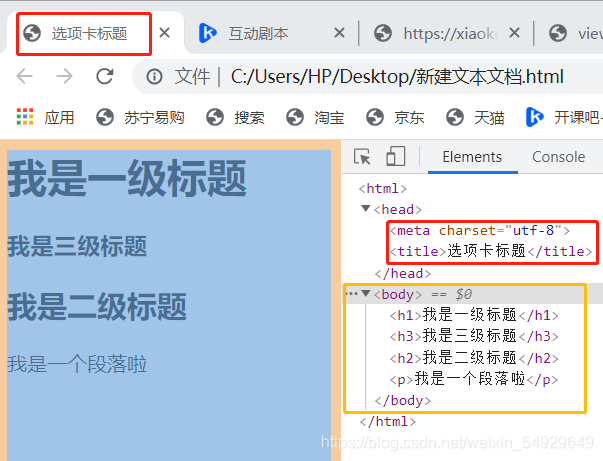Screen dimensions: 603x461
Task: Select the </head> closing tag
Action: pyautogui.click(x=403, y=273)
